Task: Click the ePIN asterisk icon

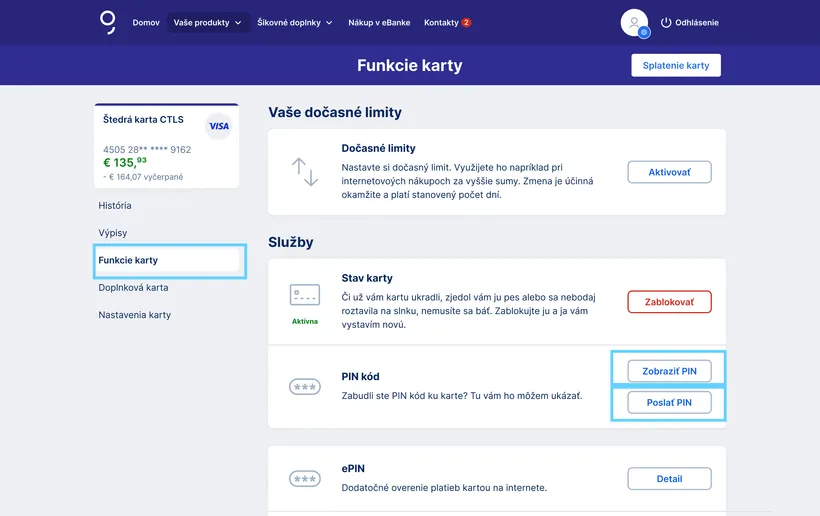Action: (304, 479)
